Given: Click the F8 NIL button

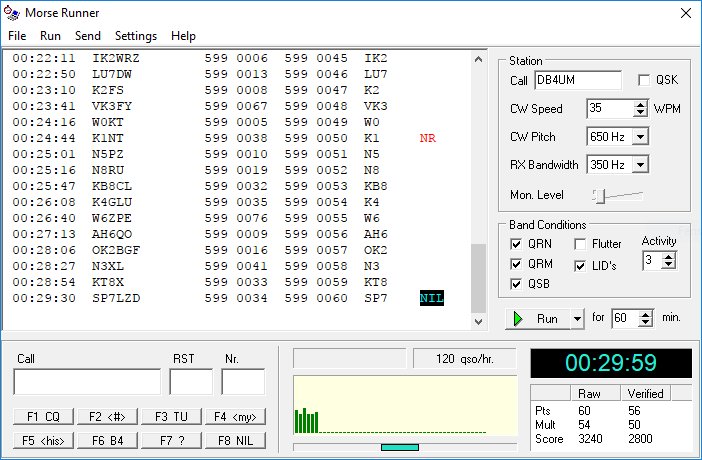Looking at the screenshot, I should [235, 440].
